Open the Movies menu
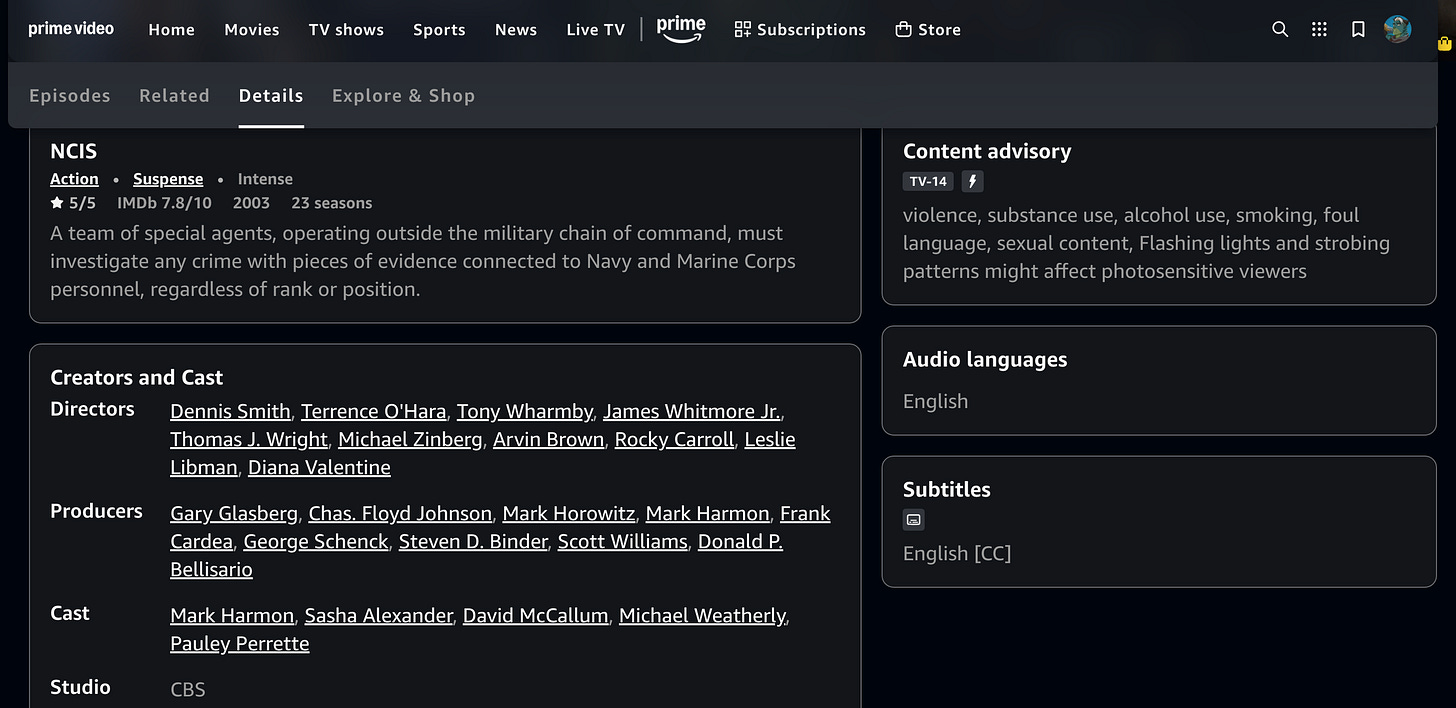Image resolution: width=1456 pixels, height=708 pixels. [x=252, y=30]
